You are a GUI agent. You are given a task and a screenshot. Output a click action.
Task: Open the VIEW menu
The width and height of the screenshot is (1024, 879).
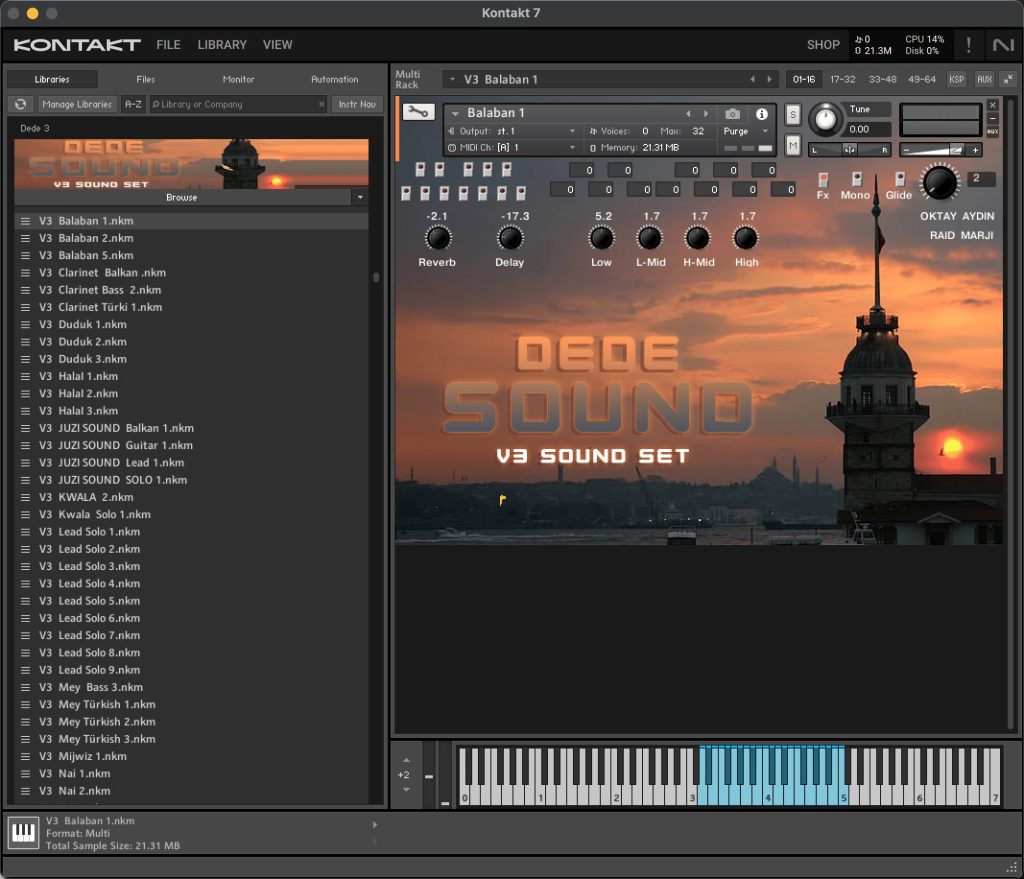pos(278,45)
